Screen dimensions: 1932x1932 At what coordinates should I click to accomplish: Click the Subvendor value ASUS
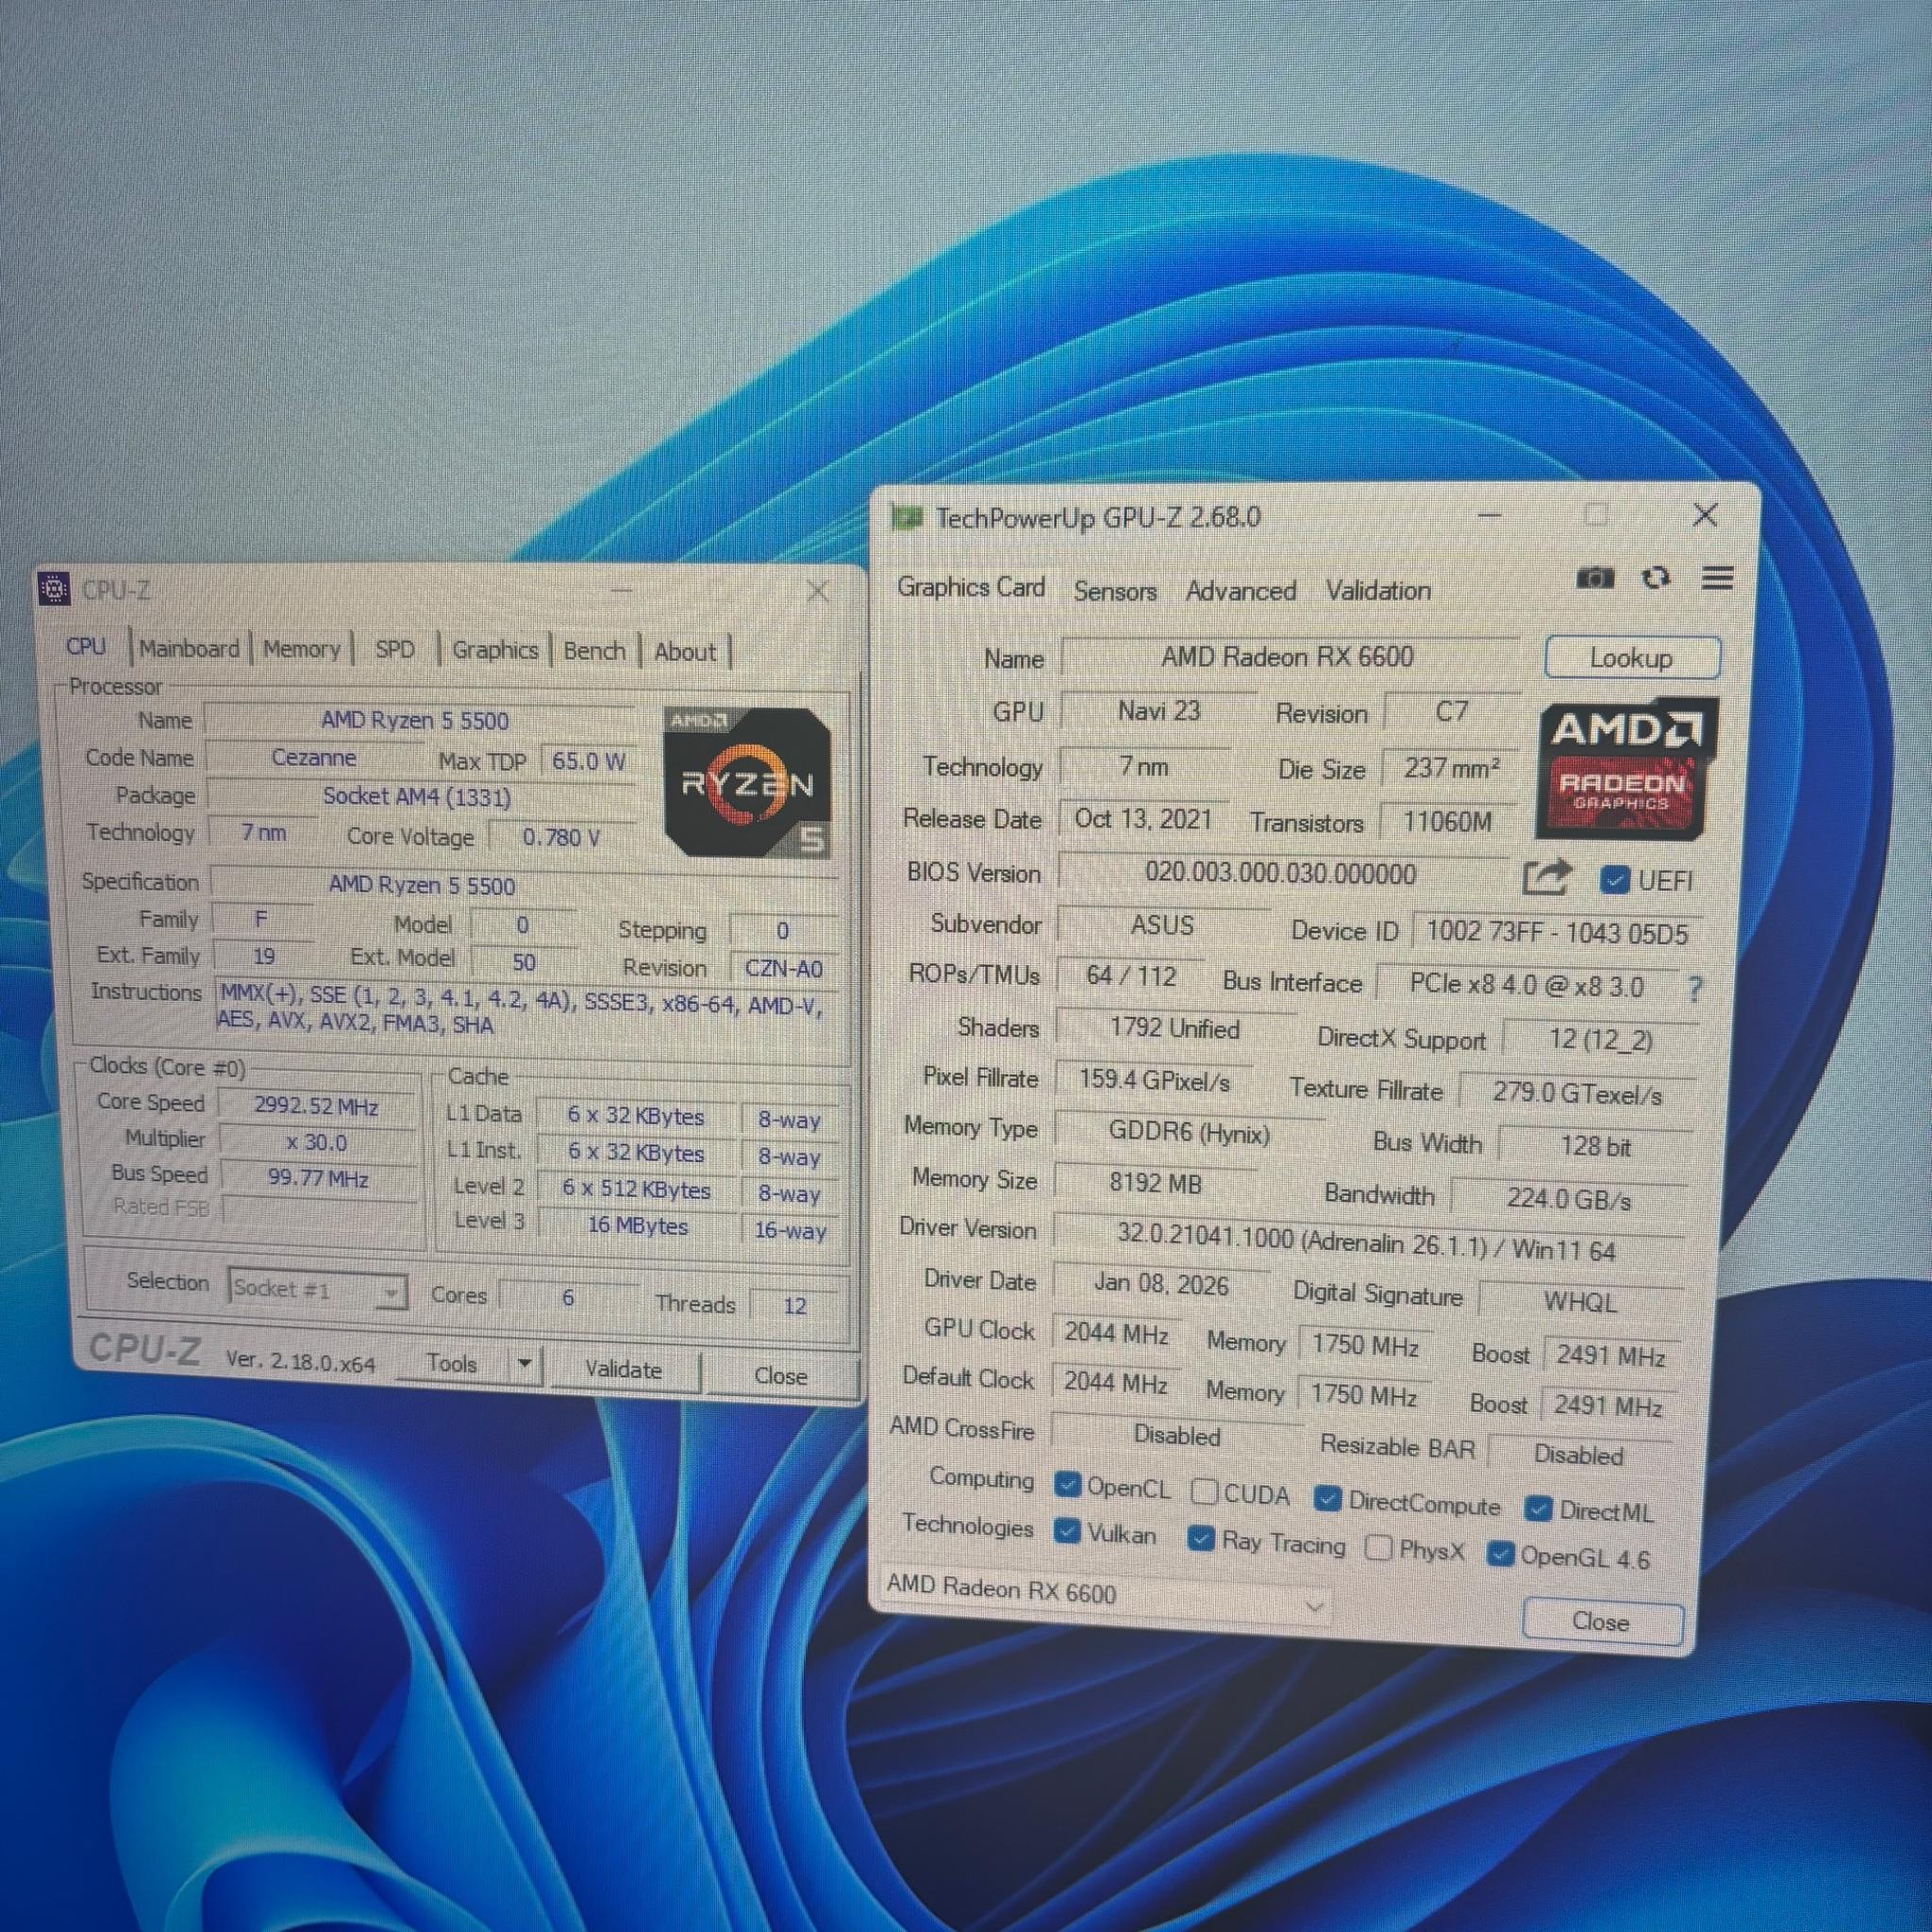pos(1162,925)
